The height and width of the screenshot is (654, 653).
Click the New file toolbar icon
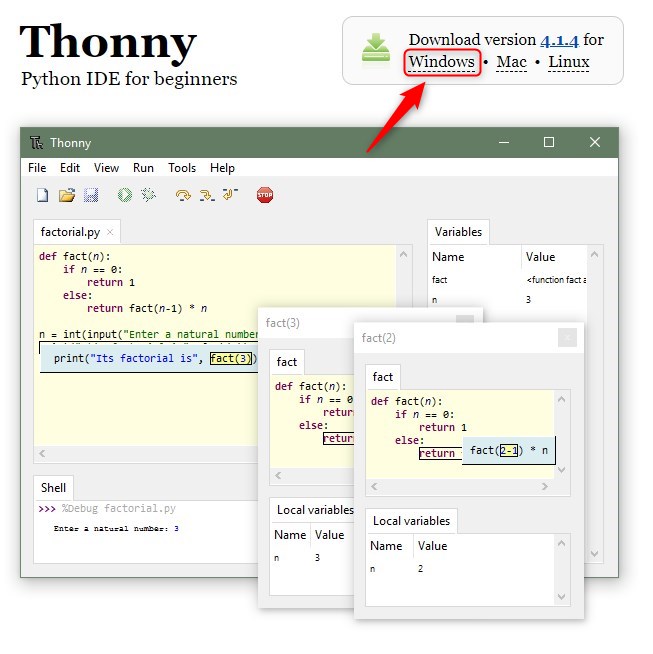click(42, 195)
